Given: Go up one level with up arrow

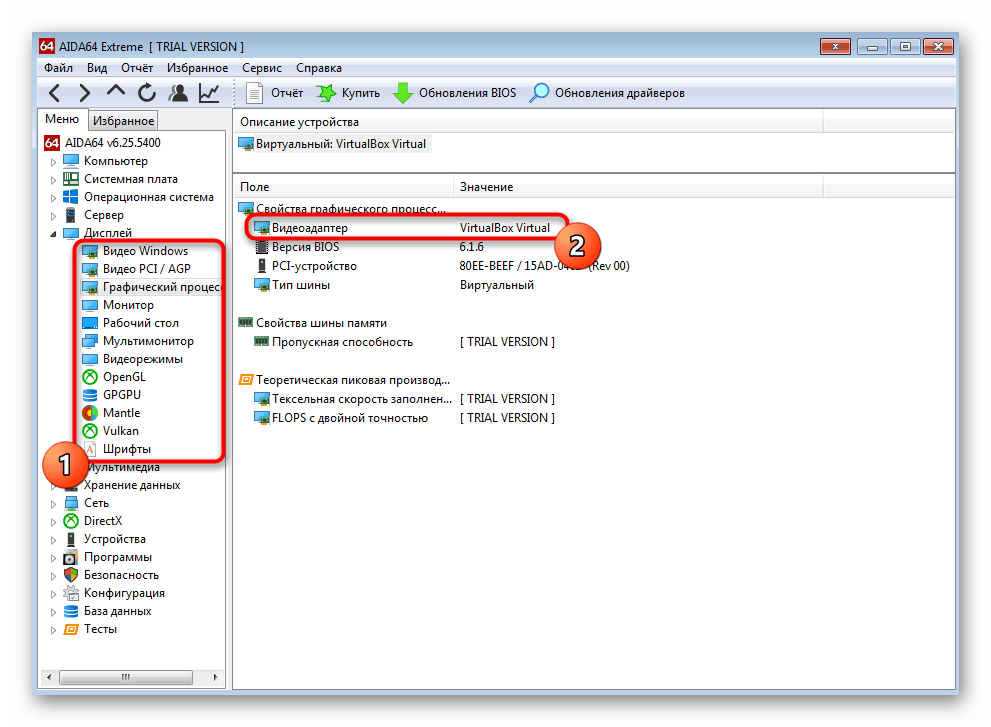Looking at the screenshot, I should pos(116,93).
